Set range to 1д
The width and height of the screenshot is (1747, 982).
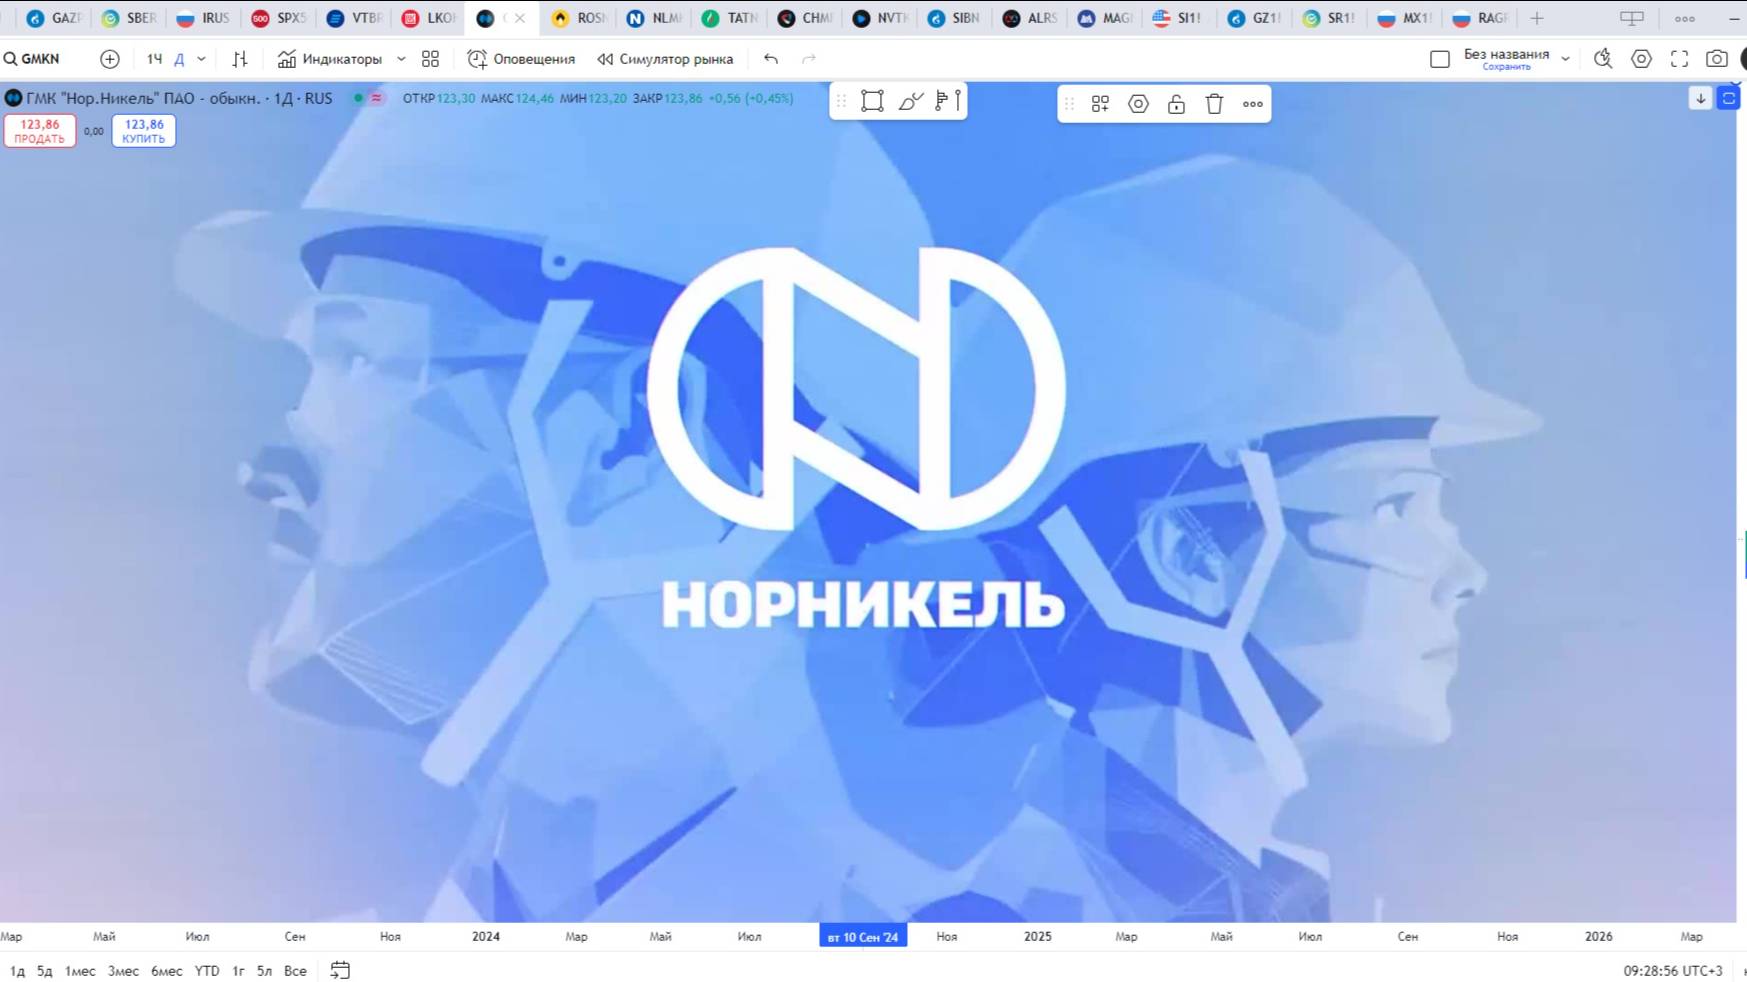17,970
